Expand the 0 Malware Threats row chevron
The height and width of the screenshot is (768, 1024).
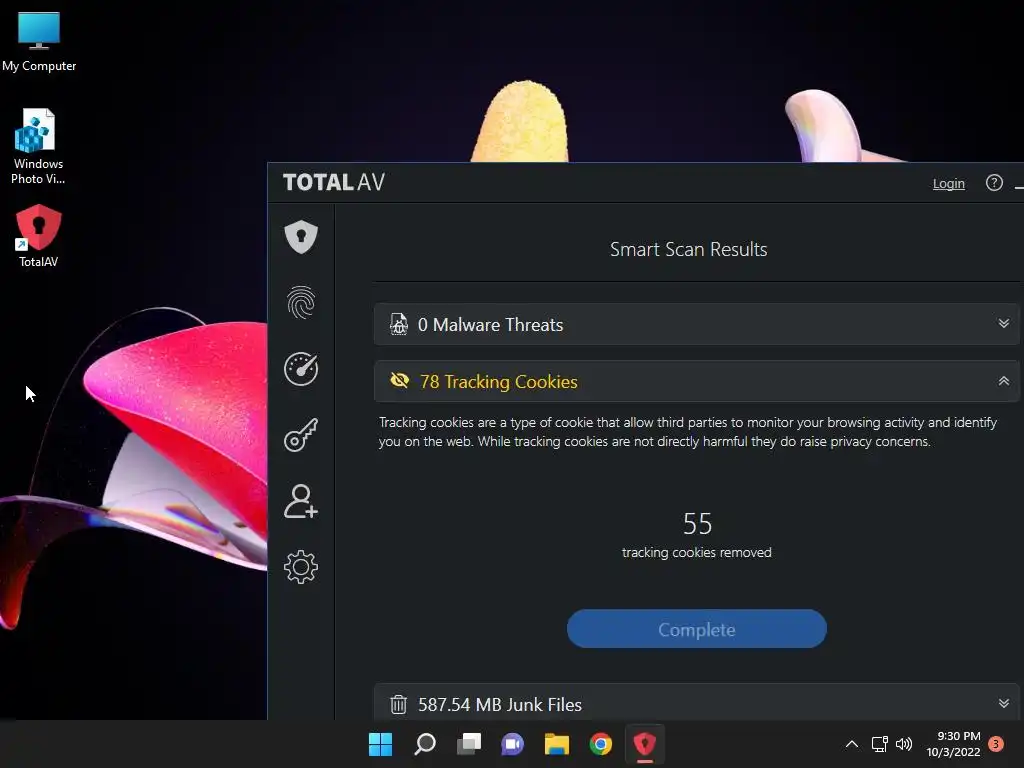click(x=1004, y=324)
